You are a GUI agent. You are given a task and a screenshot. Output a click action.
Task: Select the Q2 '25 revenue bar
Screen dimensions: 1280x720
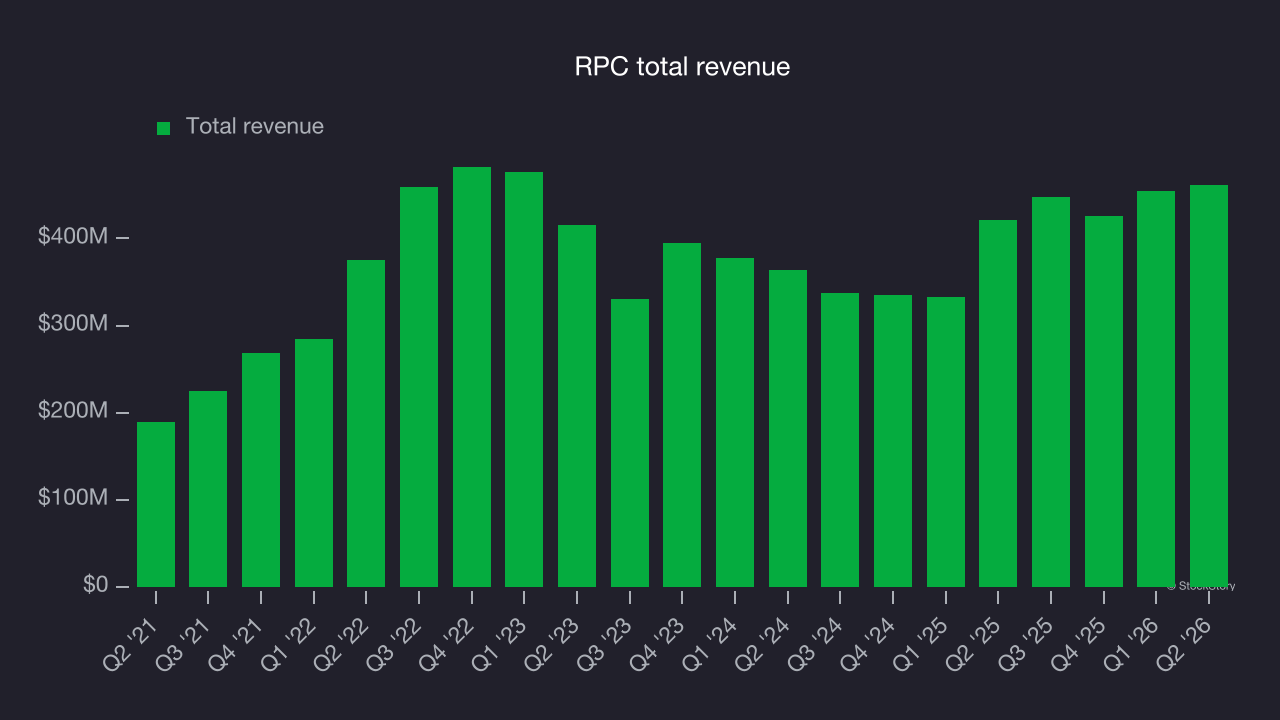tap(998, 403)
